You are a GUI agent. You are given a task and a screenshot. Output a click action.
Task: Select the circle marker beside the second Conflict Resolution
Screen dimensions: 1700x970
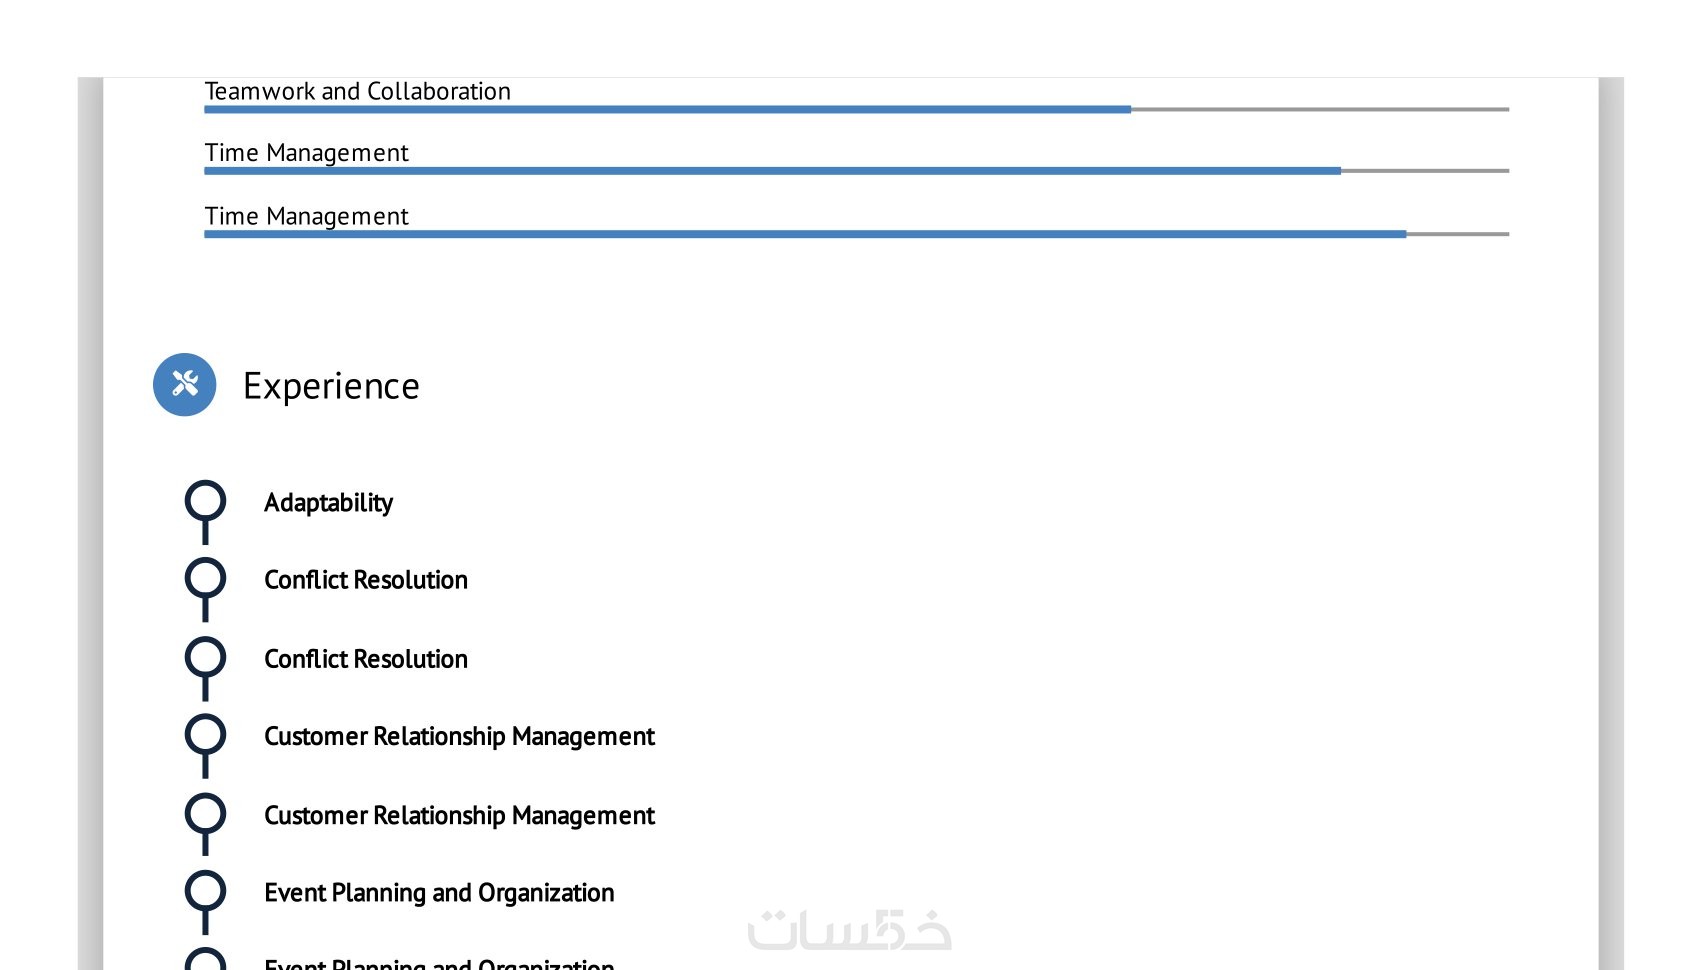(205, 657)
